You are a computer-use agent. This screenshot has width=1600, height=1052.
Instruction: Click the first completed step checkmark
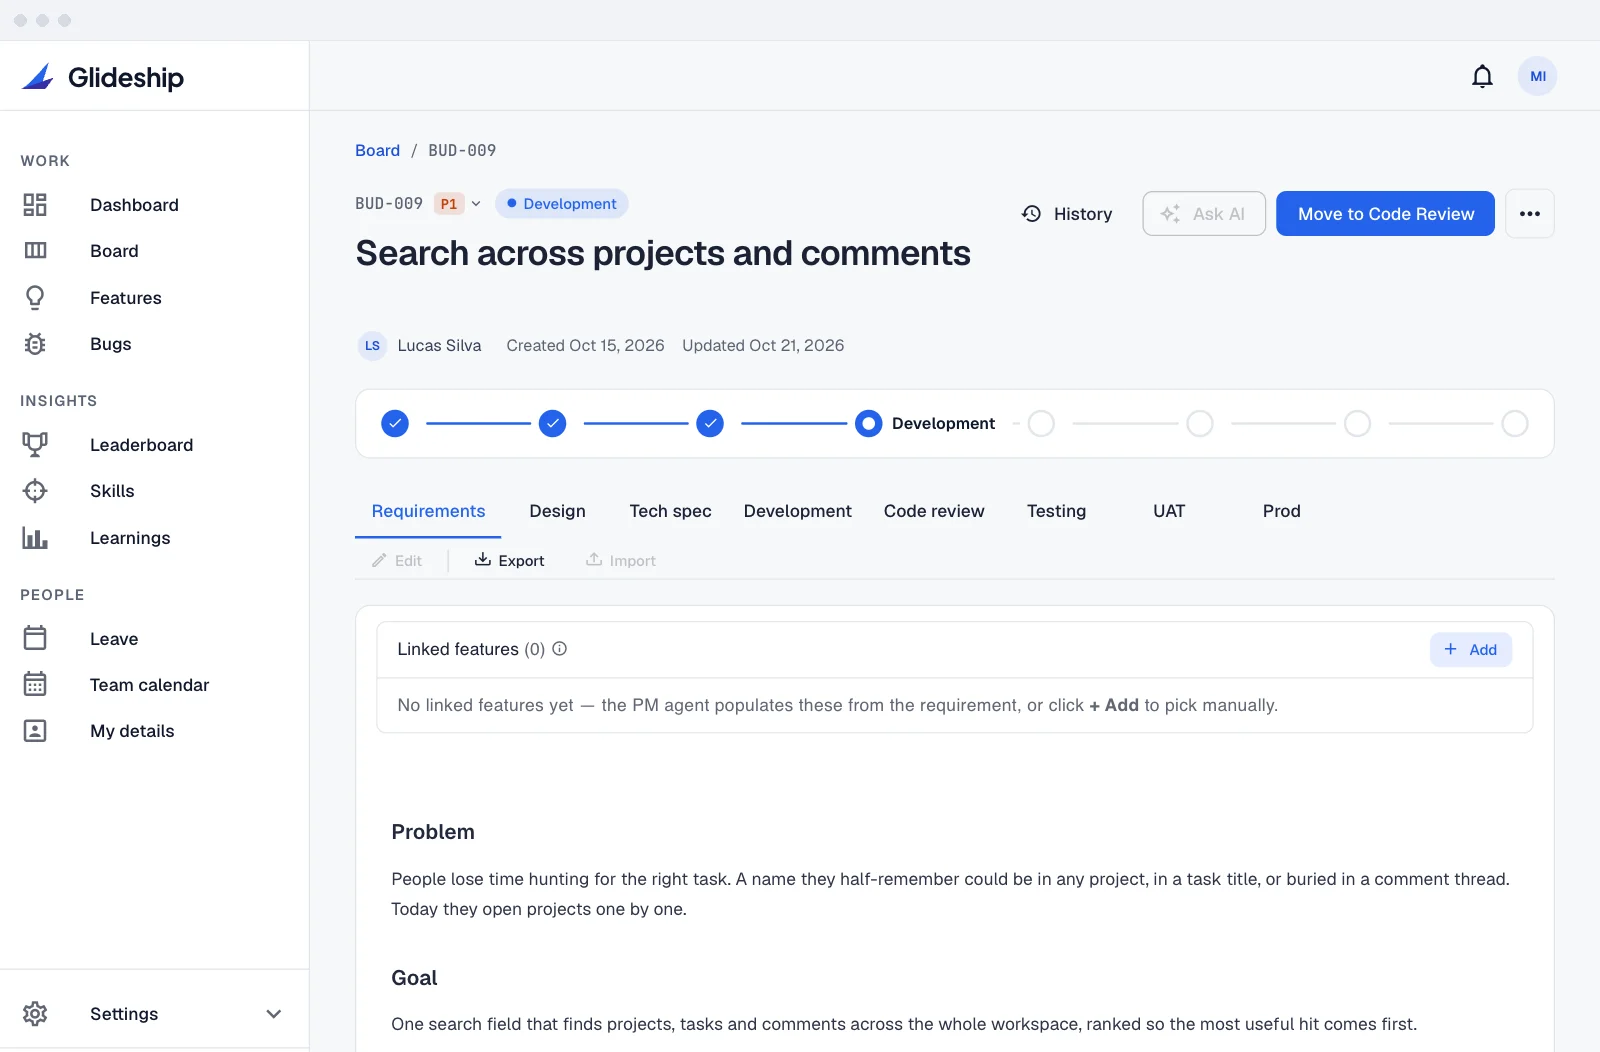(x=395, y=424)
